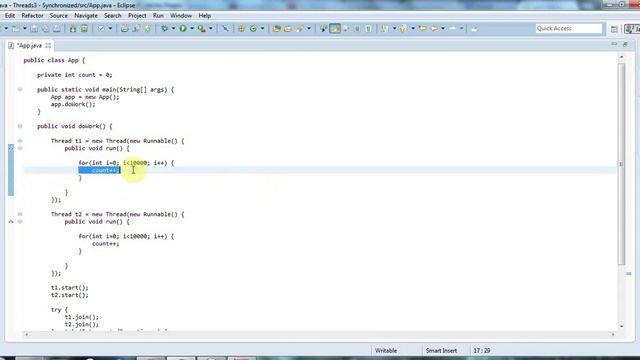Viewport: 640px width, 360px height.
Task: Close the App.java tab with its X
Action: pyautogui.click(x=48, y=45)
